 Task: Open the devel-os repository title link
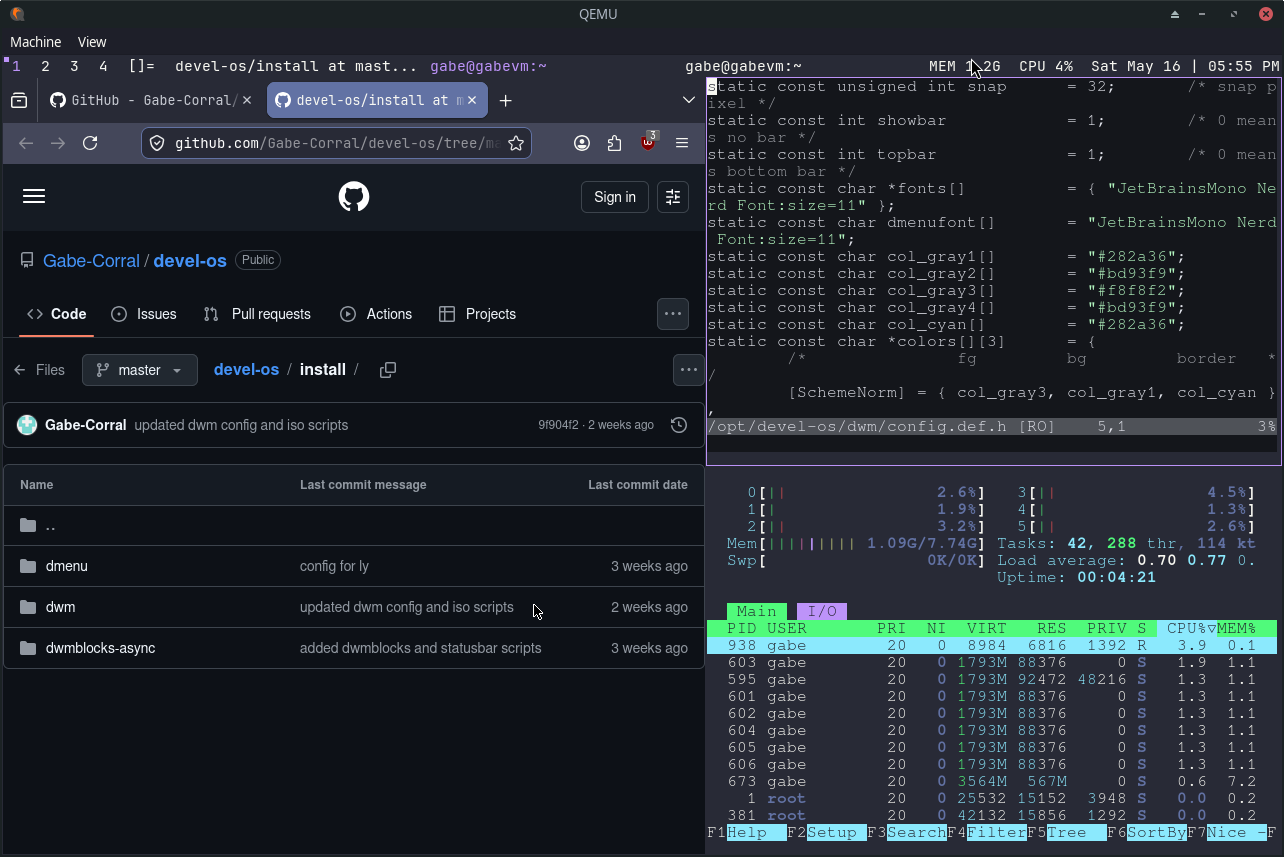coord(190,260)
